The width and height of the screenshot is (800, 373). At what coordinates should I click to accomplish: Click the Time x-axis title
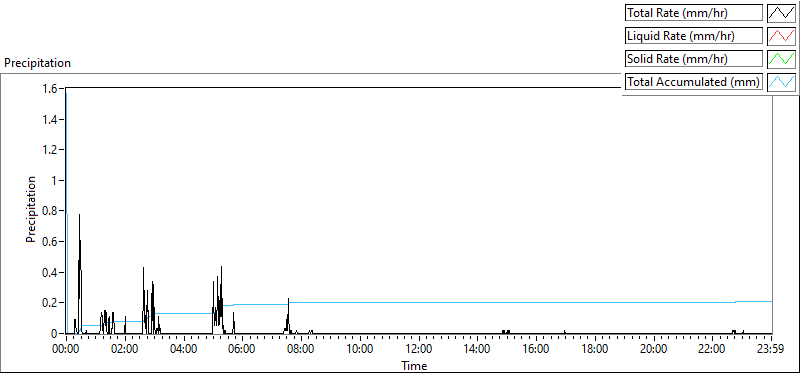tap(414, 365)
